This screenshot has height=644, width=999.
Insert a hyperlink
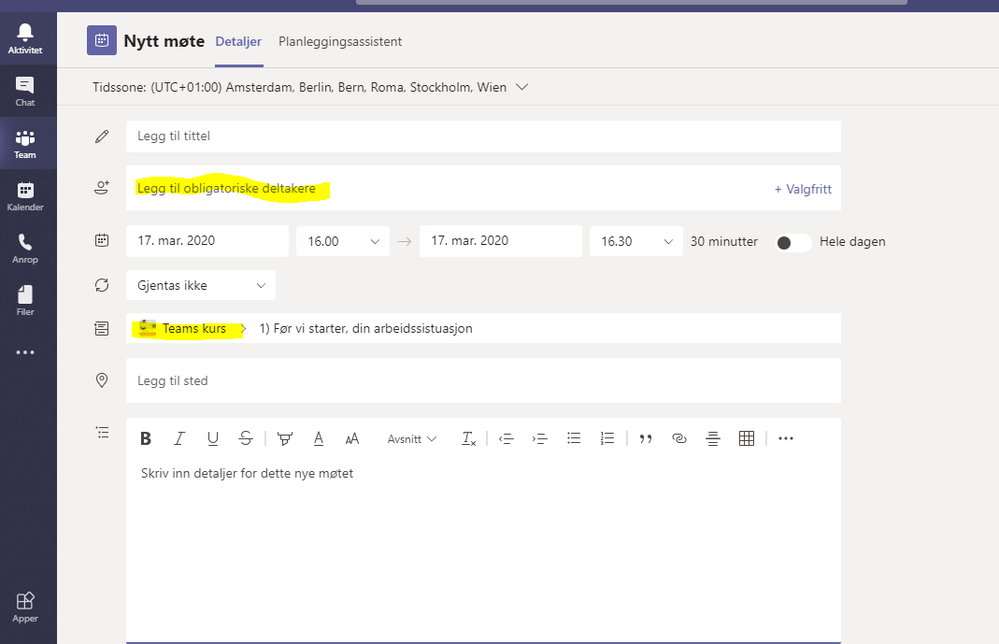pos(679,438)
